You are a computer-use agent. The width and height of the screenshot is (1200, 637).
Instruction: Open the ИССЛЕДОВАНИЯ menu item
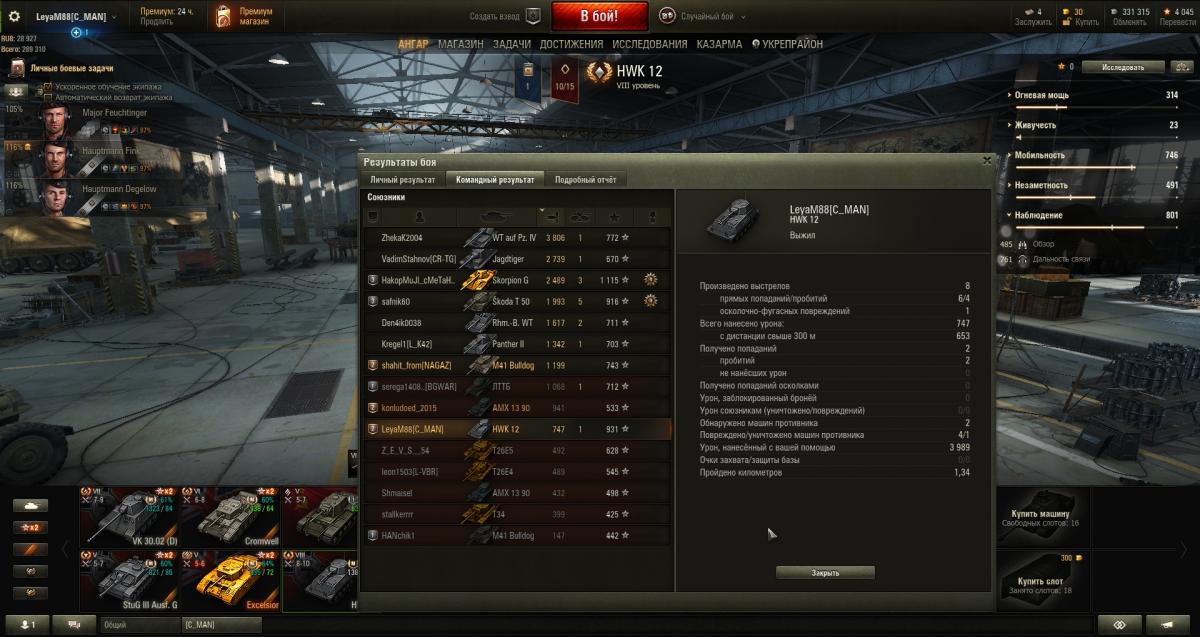pyautogui.click(x=649, y=45)
